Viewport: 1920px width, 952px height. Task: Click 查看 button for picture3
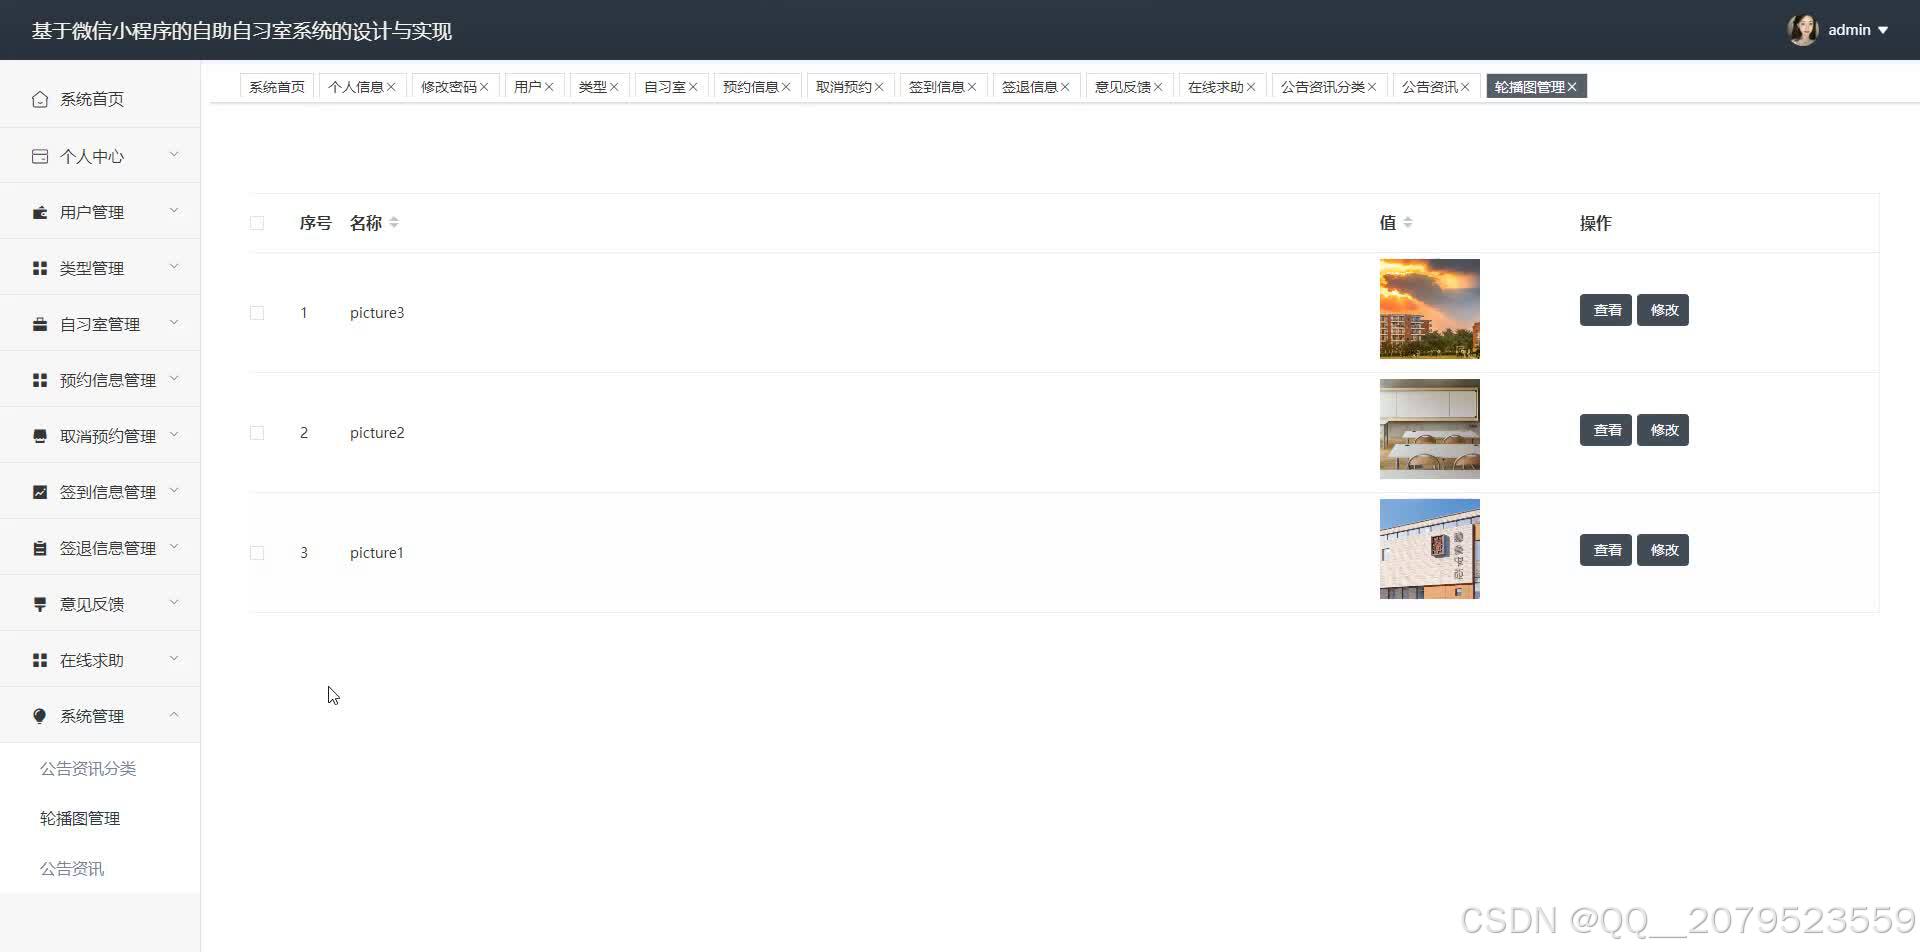(1606, 310)
